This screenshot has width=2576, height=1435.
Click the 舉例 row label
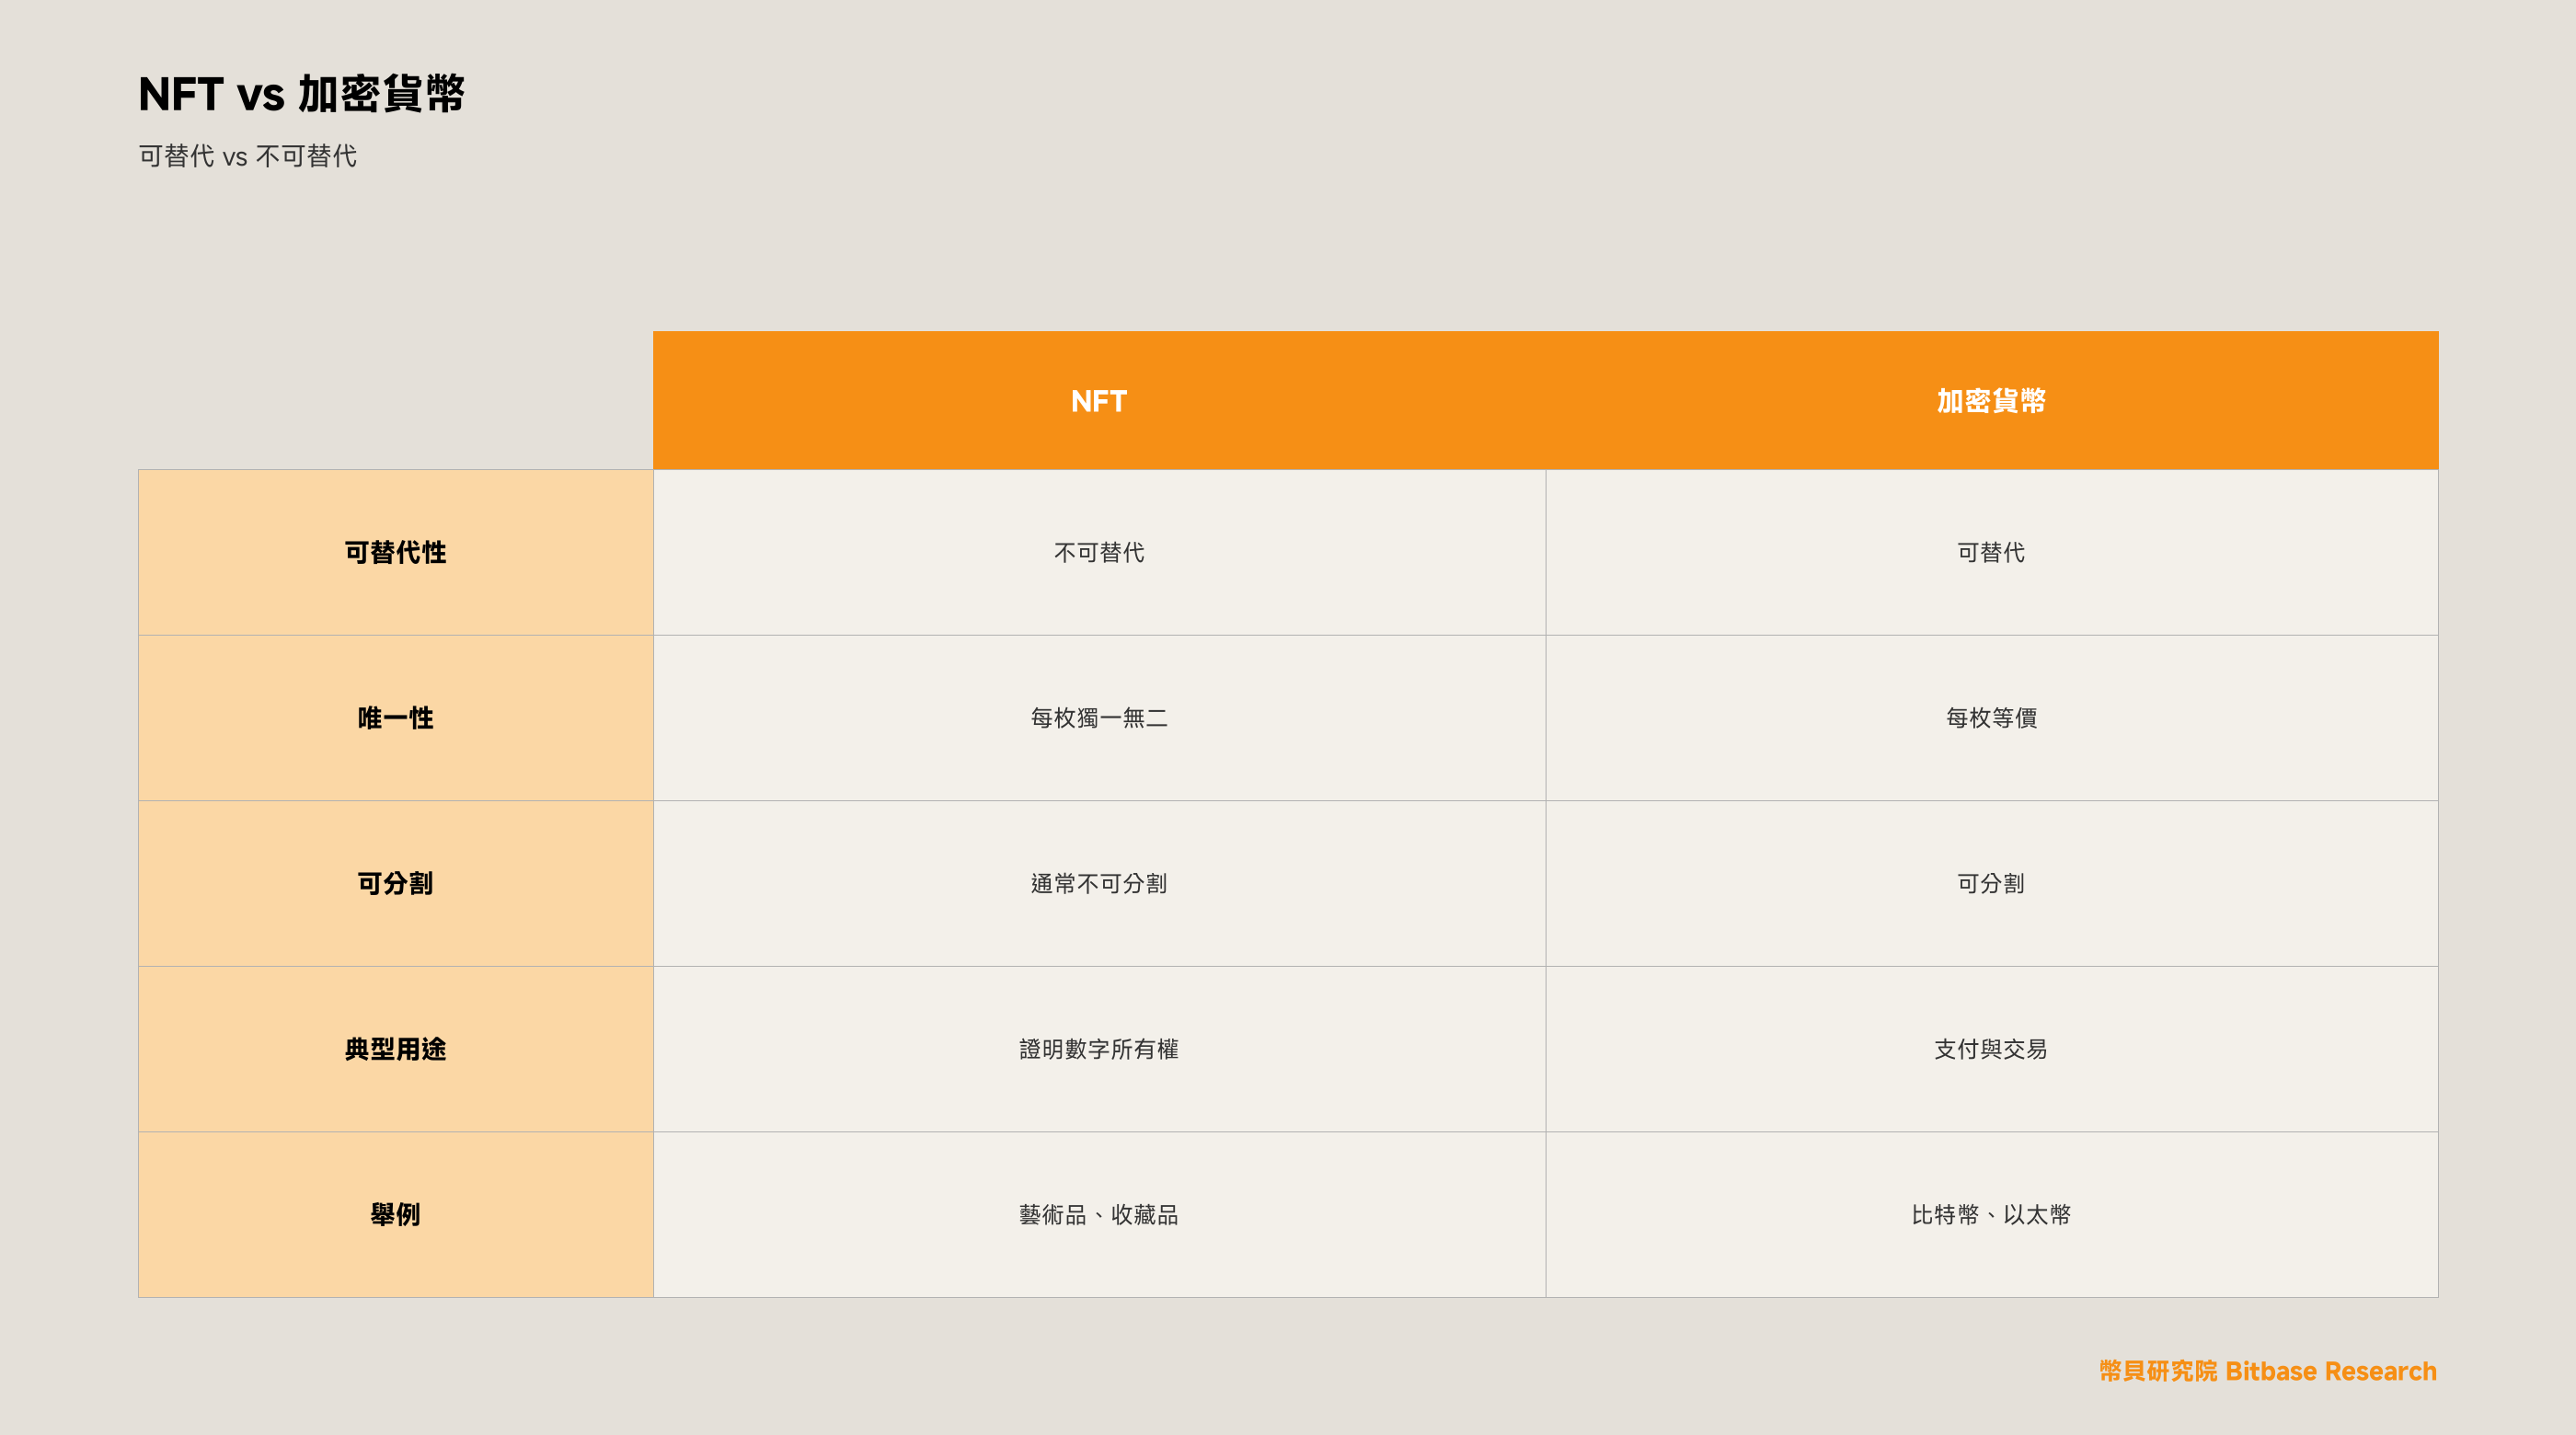point(396,1214)
